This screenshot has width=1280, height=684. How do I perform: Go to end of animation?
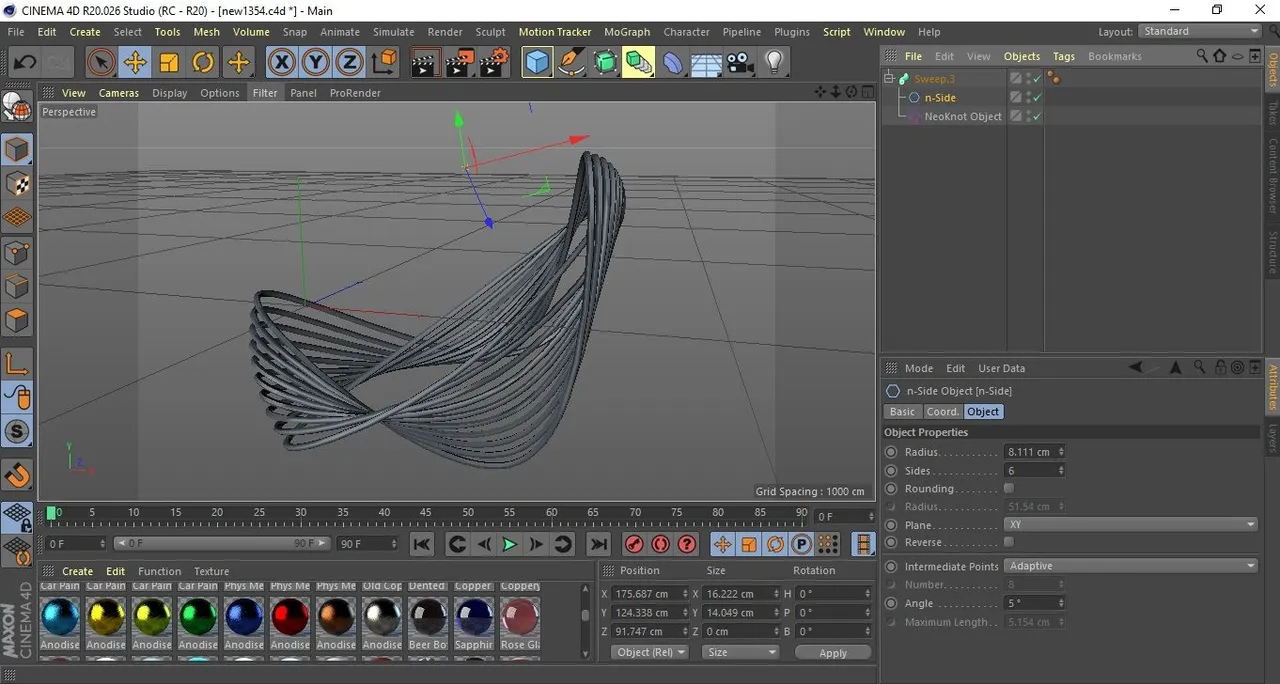(598, 544)
